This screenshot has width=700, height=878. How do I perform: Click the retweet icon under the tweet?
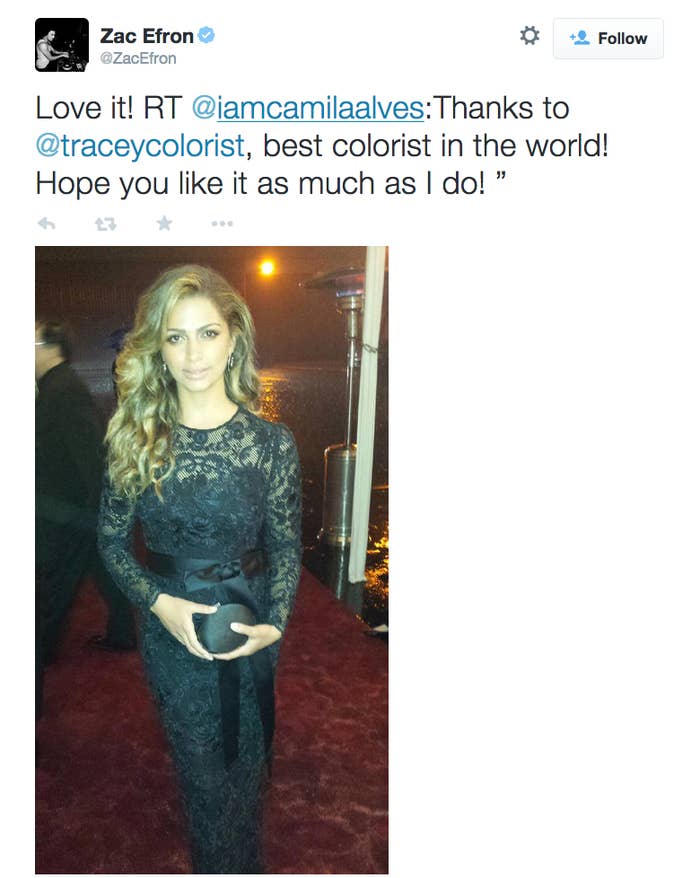[105, 225]
